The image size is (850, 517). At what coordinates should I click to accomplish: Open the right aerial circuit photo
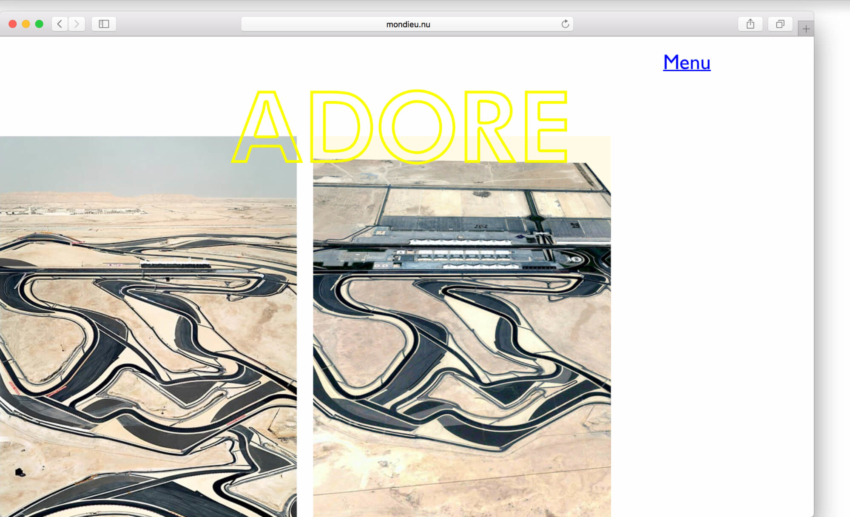462,326
